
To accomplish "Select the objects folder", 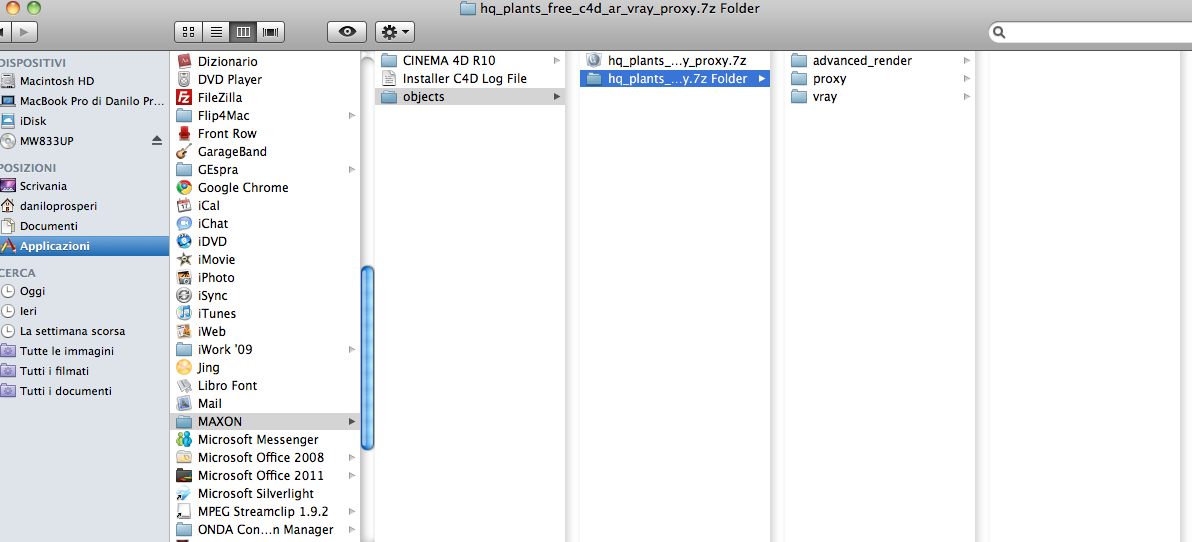I will 471,97.
